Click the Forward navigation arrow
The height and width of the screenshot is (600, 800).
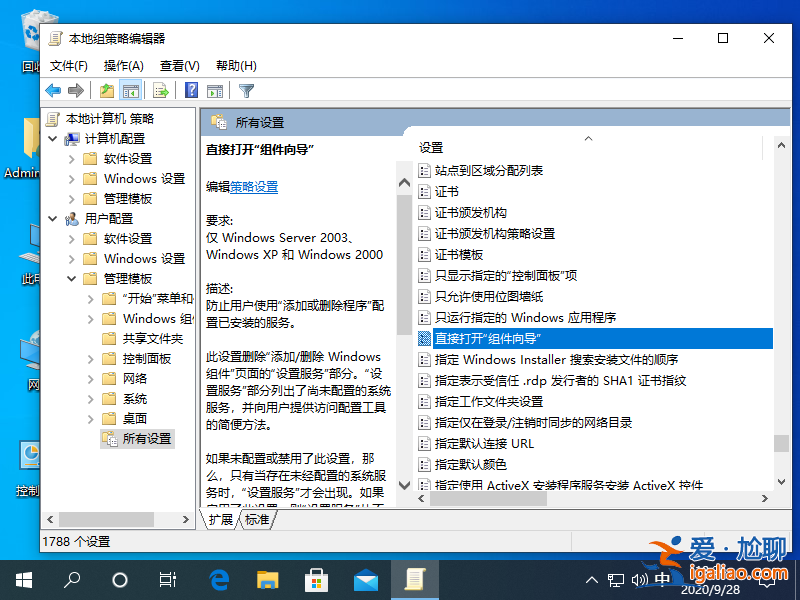coord(76,90)
